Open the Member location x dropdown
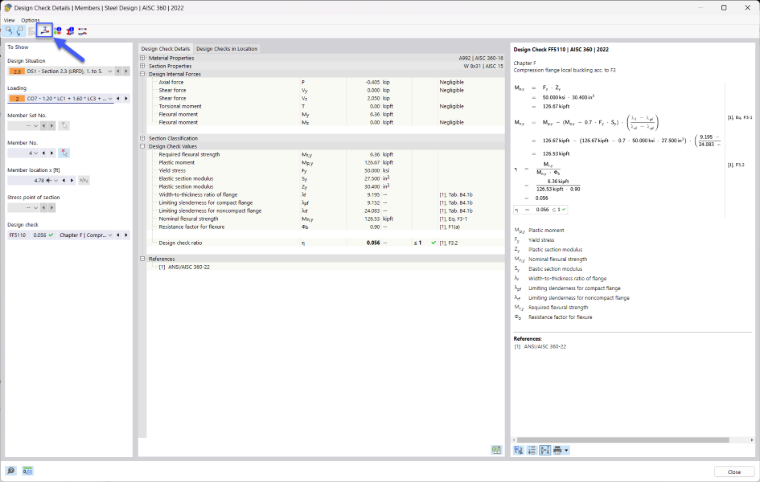This screenshot has width=760, height=482. tap(56, 180)
